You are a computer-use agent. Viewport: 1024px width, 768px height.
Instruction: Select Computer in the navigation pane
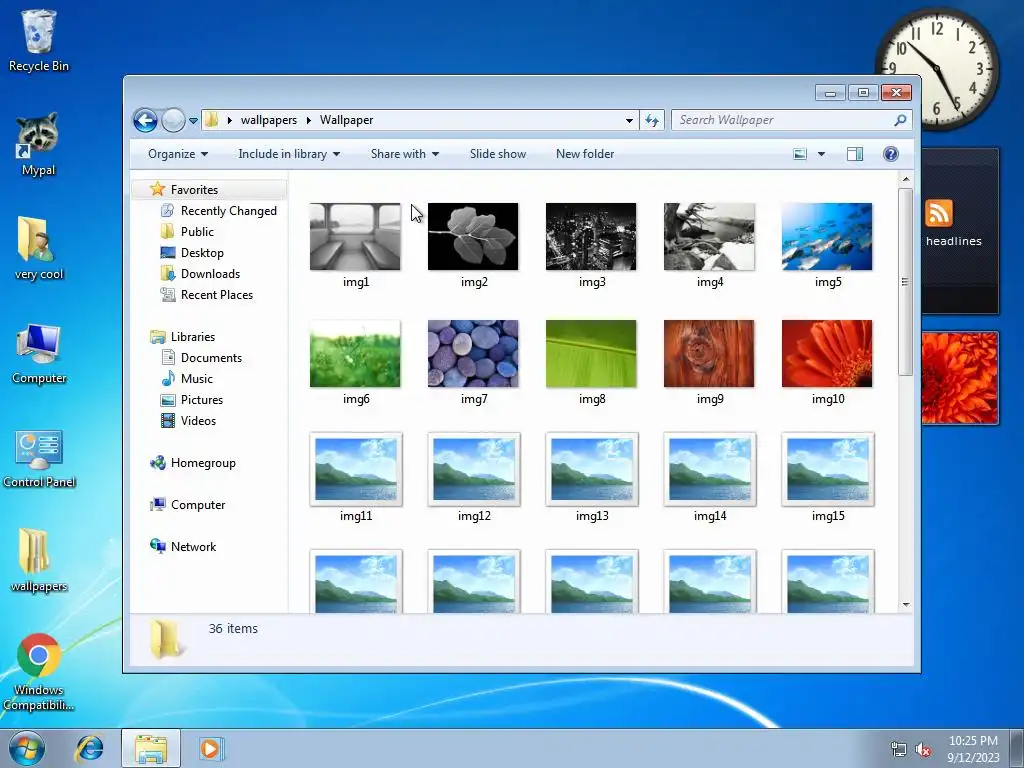point(187,505)
